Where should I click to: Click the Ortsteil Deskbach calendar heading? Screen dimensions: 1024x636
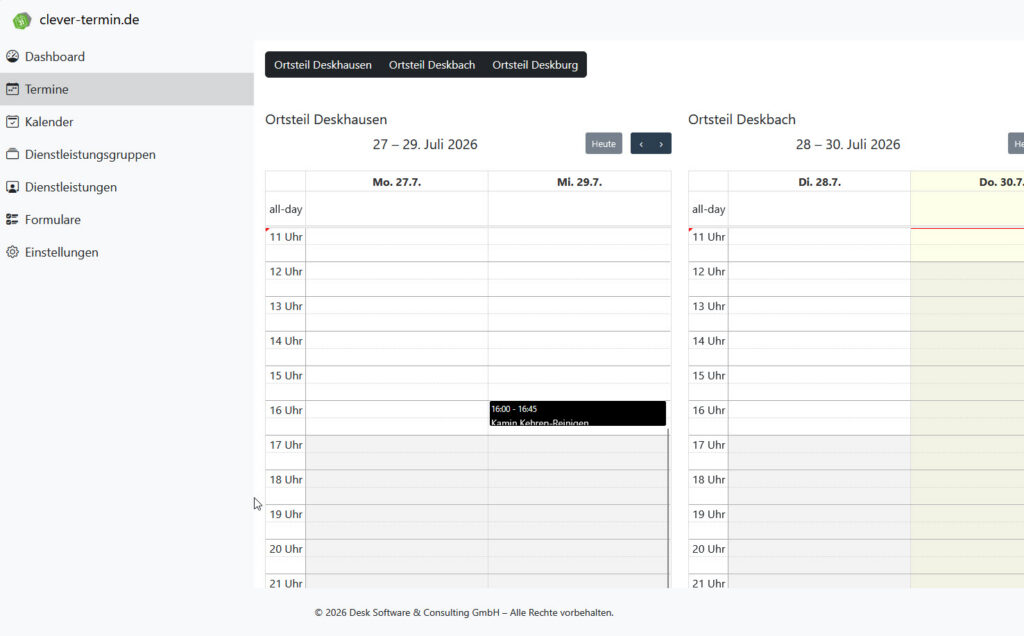742,119
